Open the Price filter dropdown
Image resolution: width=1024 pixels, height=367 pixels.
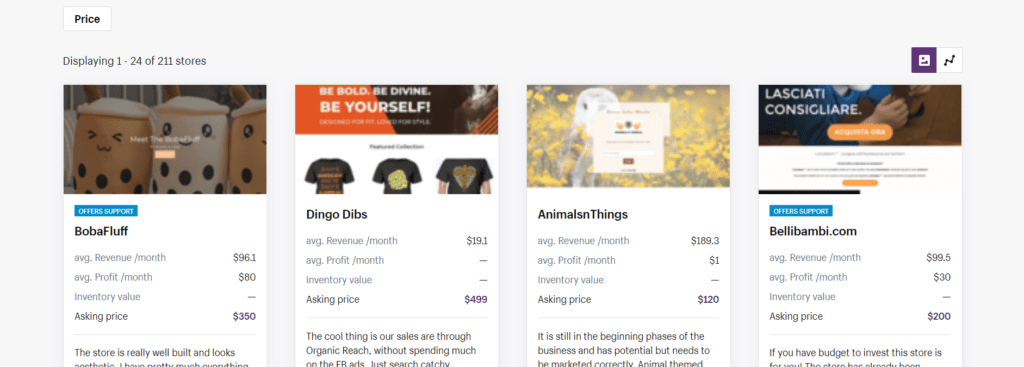tap(88, 19)
